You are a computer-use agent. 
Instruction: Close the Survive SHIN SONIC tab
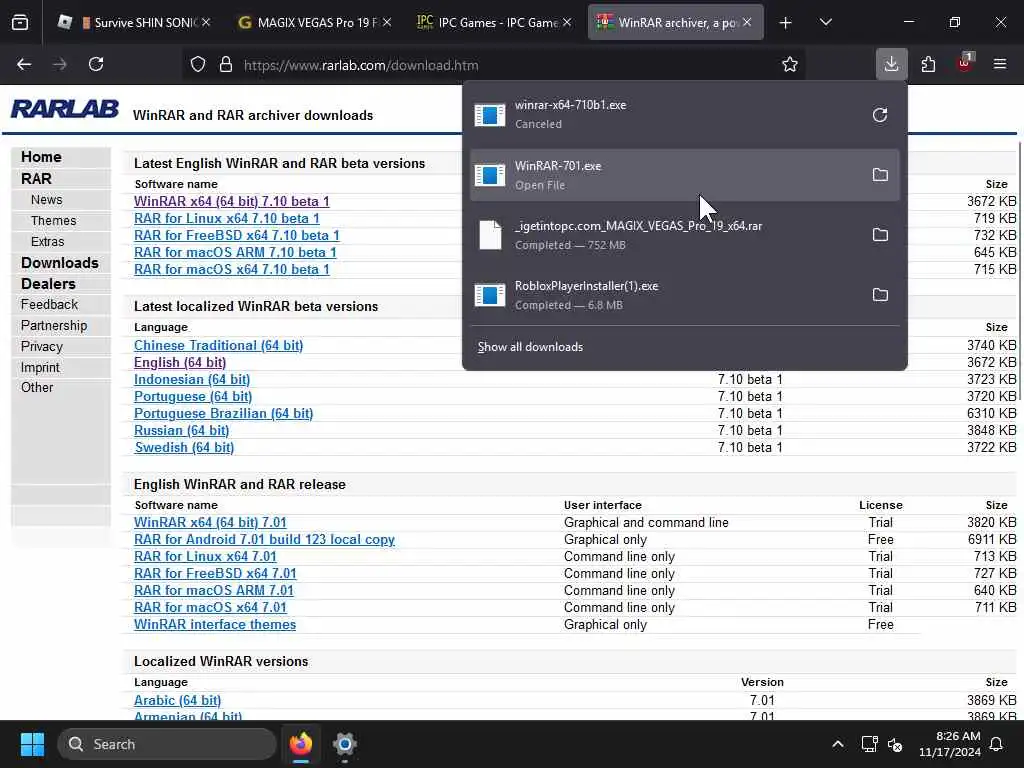(x=206, y=22)
